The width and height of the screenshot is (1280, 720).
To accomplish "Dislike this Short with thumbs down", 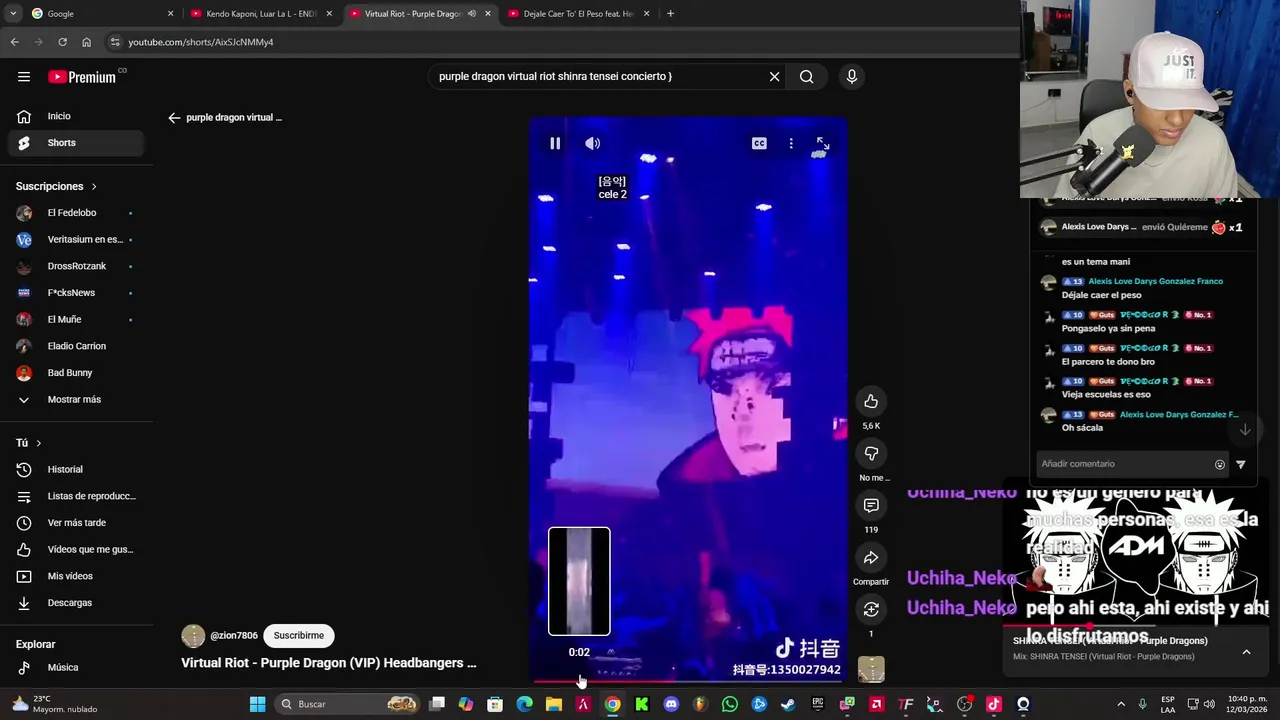I will tap(871, 453).
